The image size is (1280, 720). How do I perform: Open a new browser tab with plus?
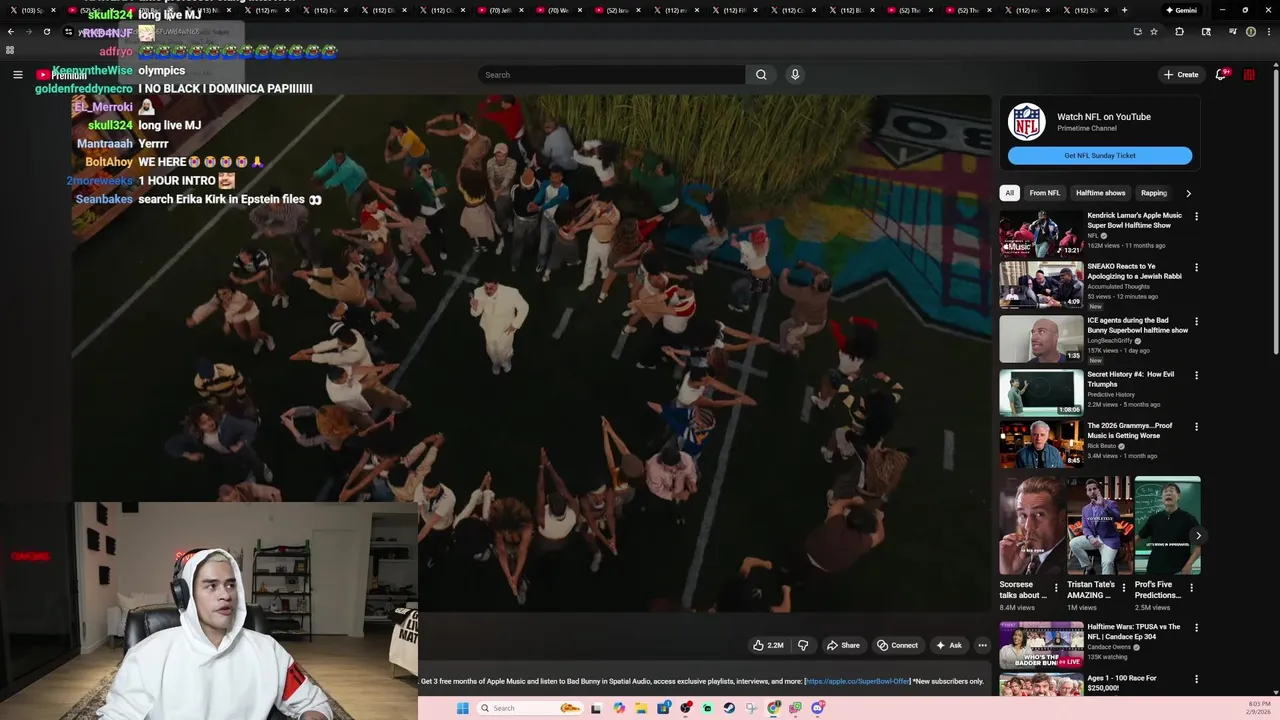(x=1124, y=10)
